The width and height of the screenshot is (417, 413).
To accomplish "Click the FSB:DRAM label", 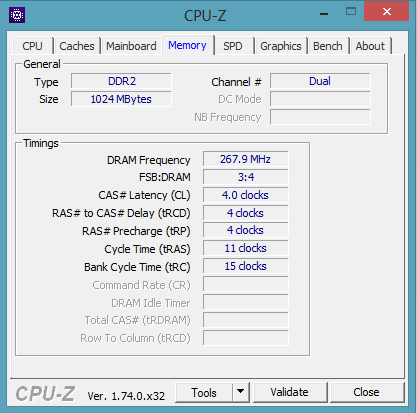I will click(165, 177).
